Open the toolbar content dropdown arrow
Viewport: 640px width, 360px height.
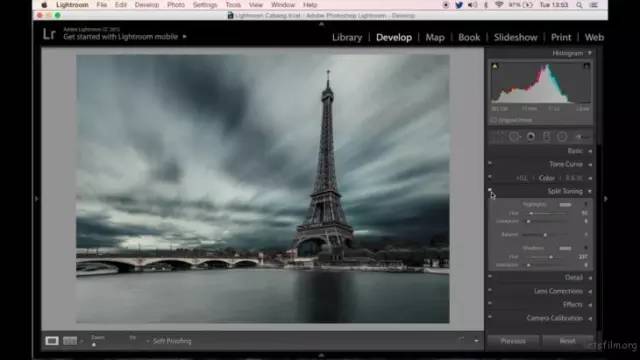coord(476,341)
